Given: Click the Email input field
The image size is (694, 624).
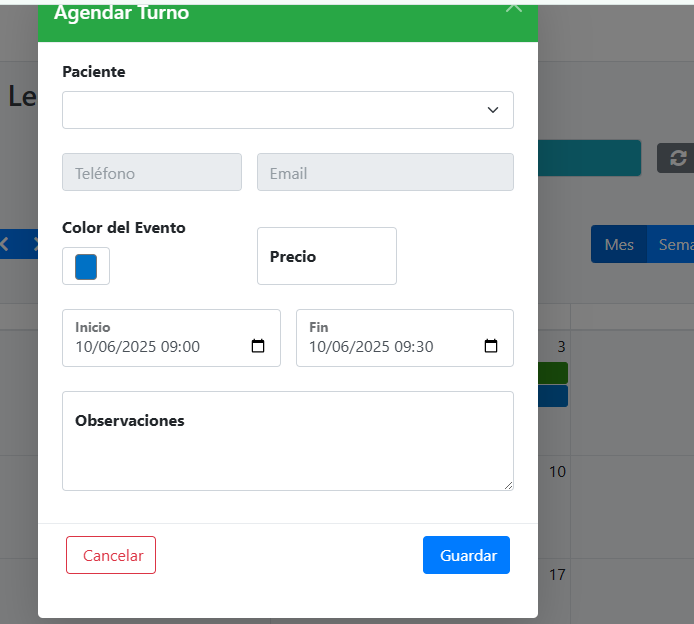Looking at the screenshot, I should coord(385,172).
